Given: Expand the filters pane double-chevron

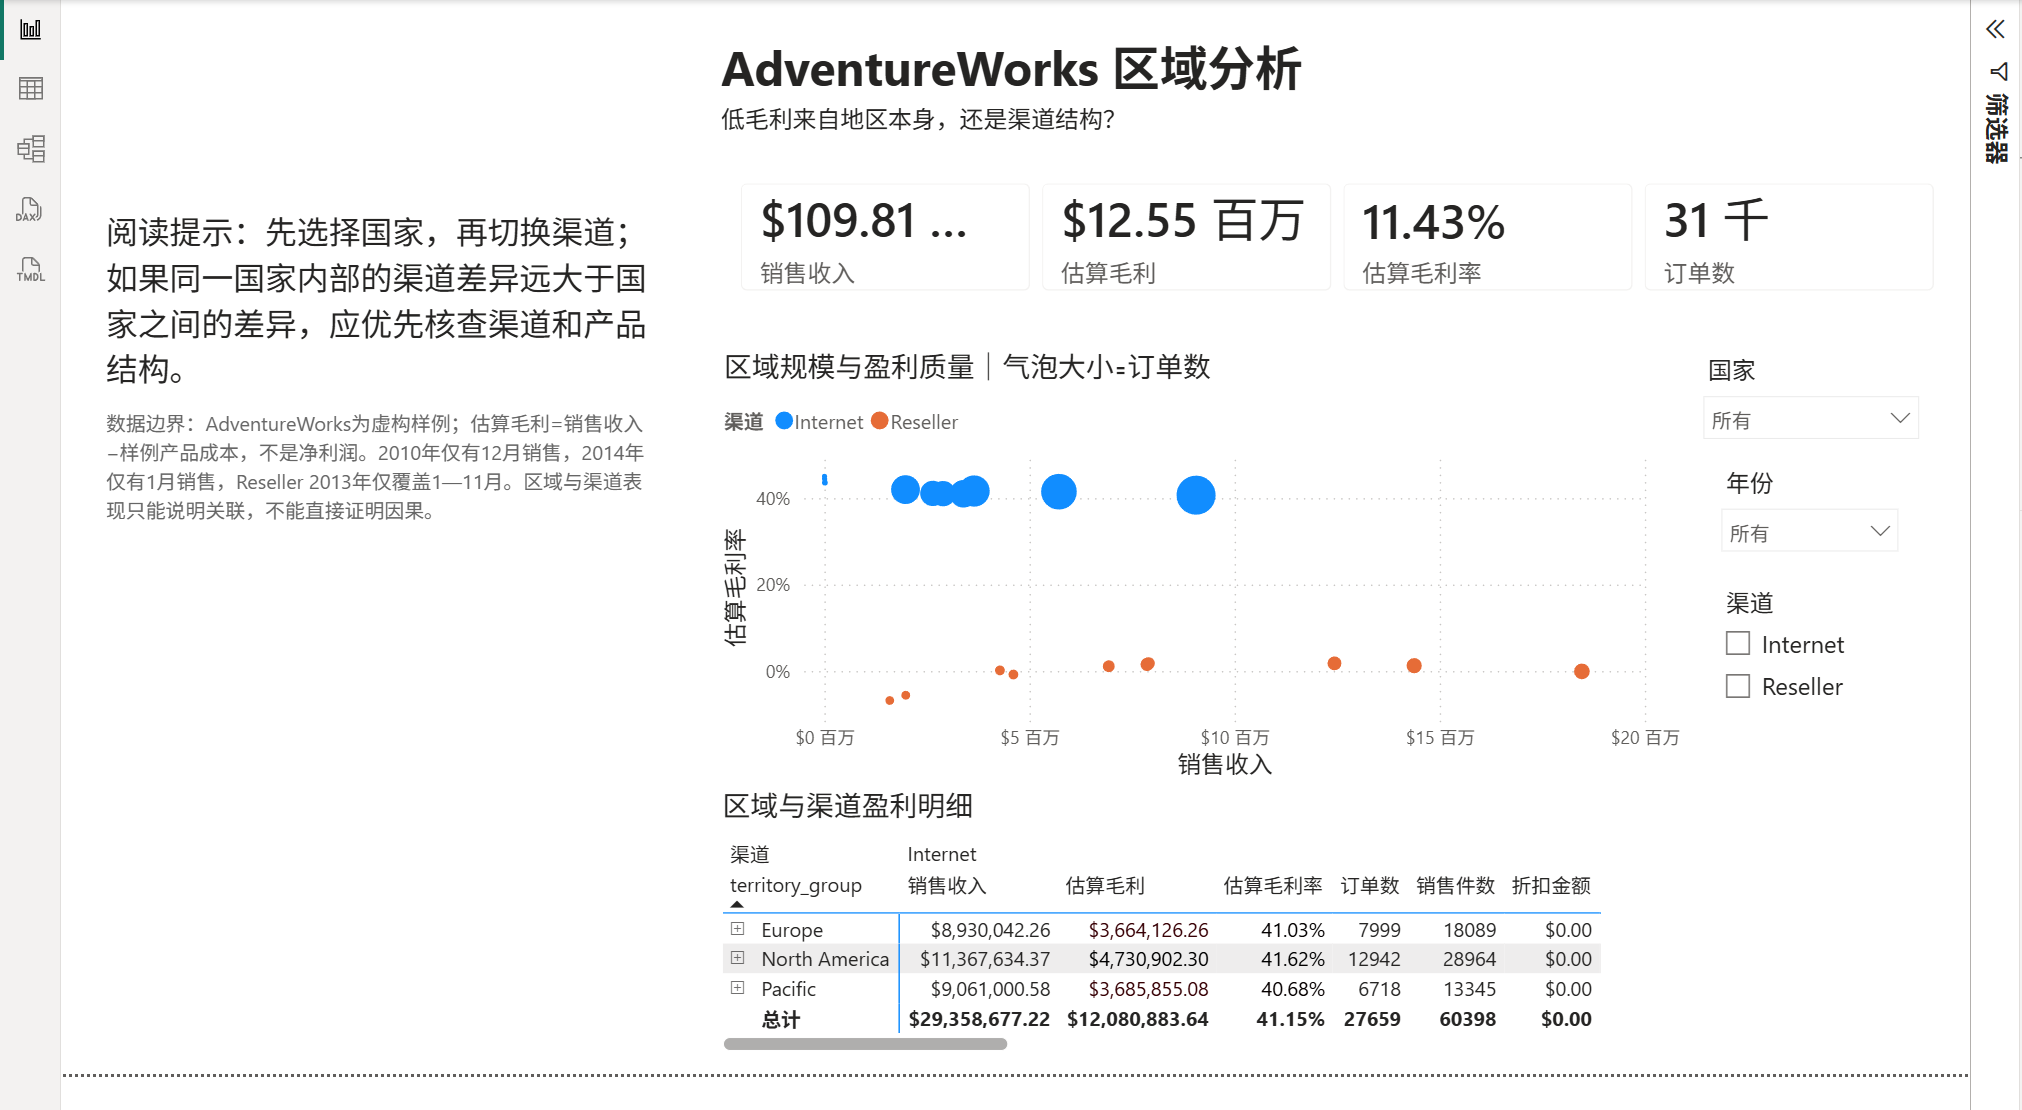Looking at the screenshot, I should tap(1995, 29).
